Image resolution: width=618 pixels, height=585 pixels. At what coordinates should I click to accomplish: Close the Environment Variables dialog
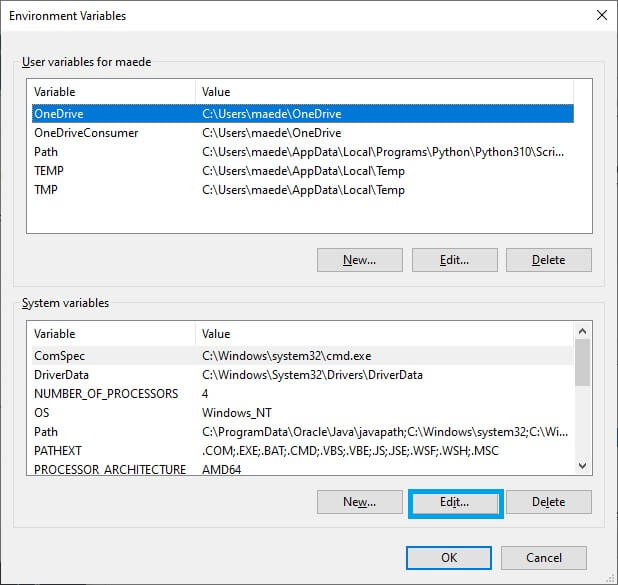[x=601, y=15]
